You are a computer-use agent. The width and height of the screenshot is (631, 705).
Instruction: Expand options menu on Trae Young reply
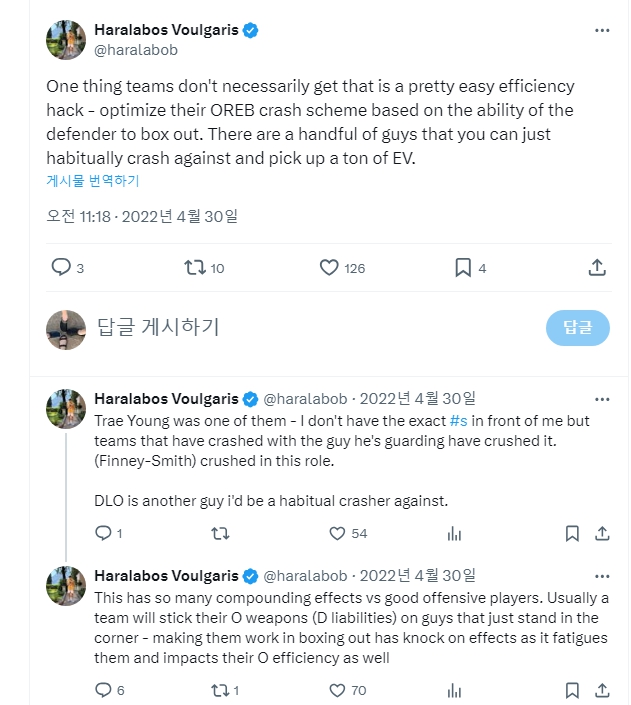click(602, 399)
